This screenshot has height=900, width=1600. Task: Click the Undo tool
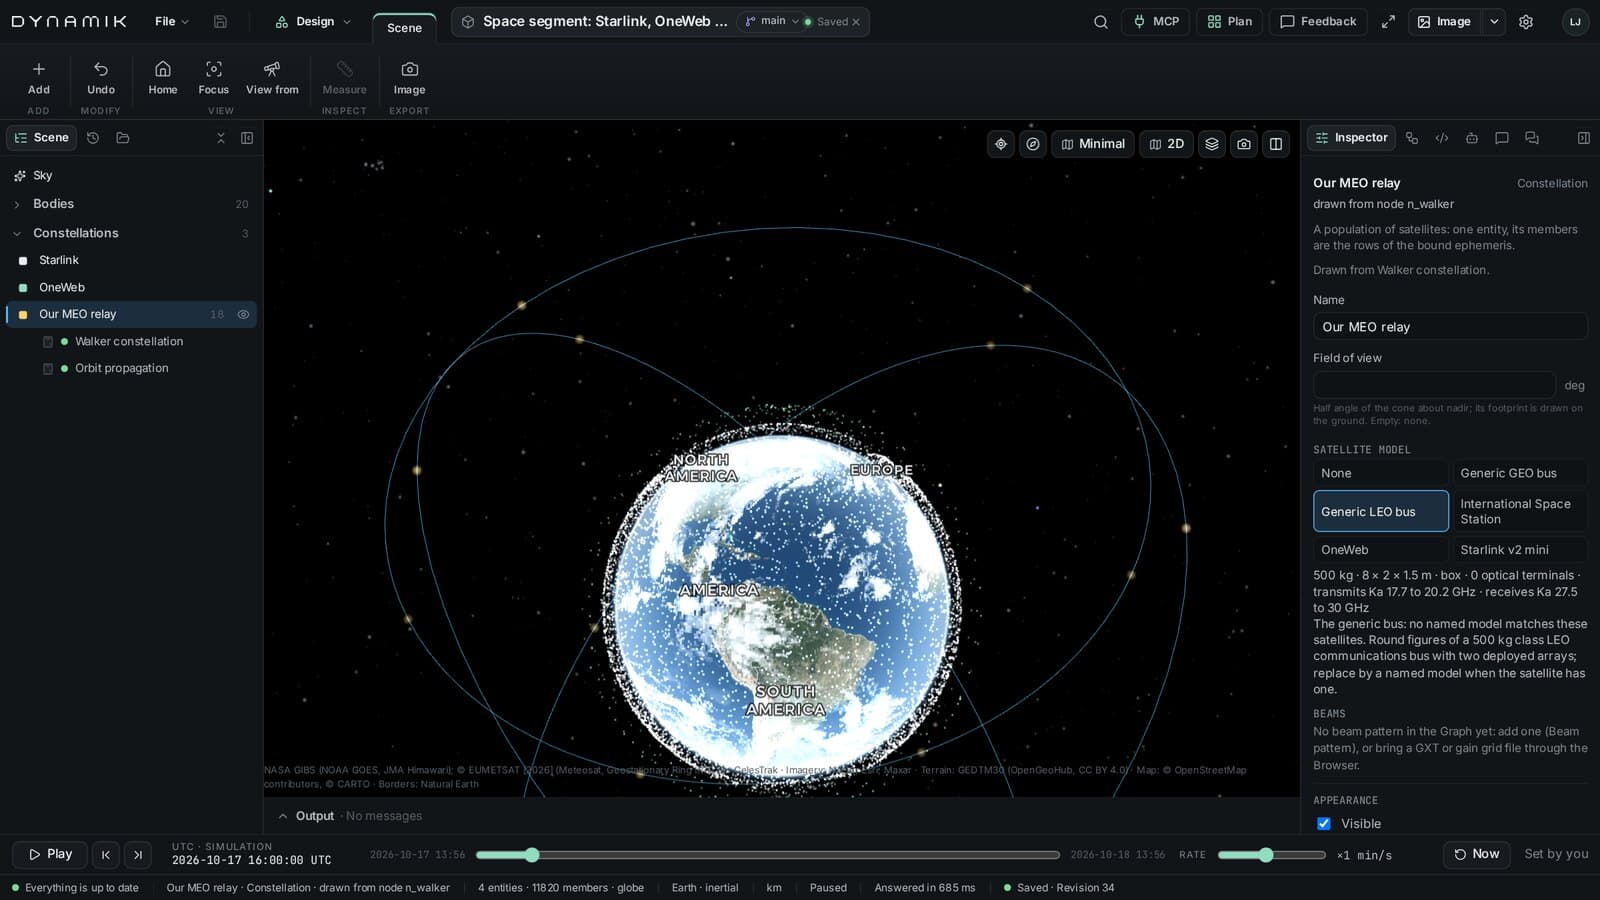click(x=101, y=78)
